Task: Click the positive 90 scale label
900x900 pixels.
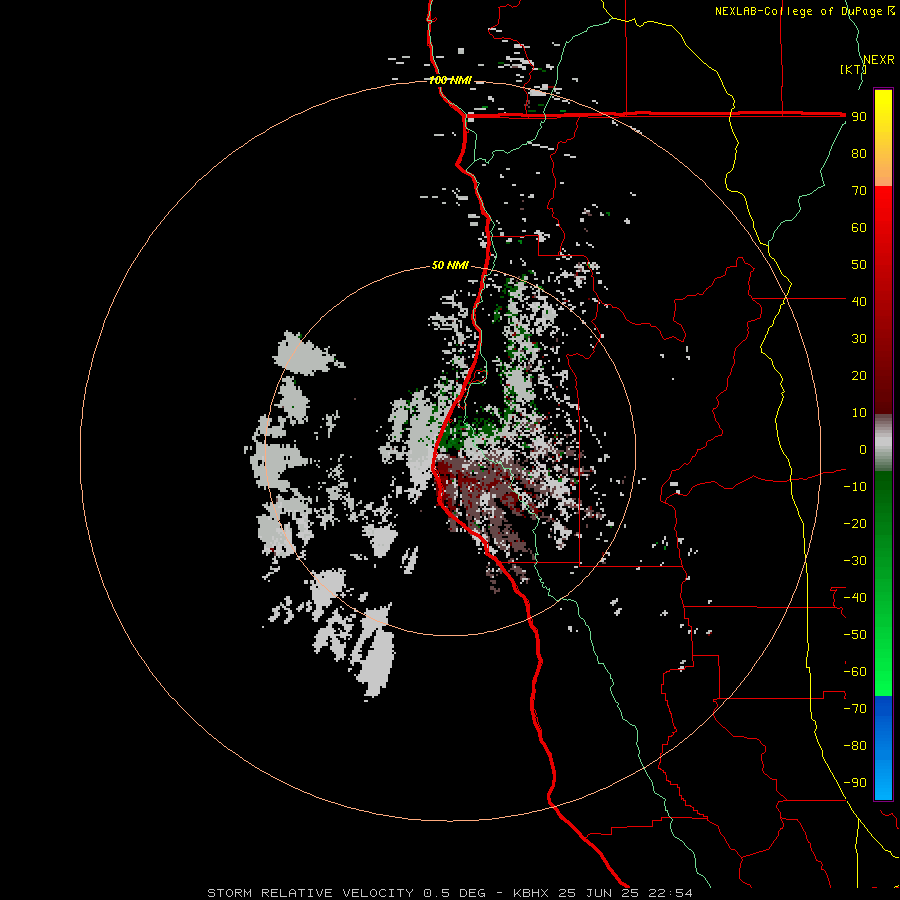Action: tap(859, 117)
